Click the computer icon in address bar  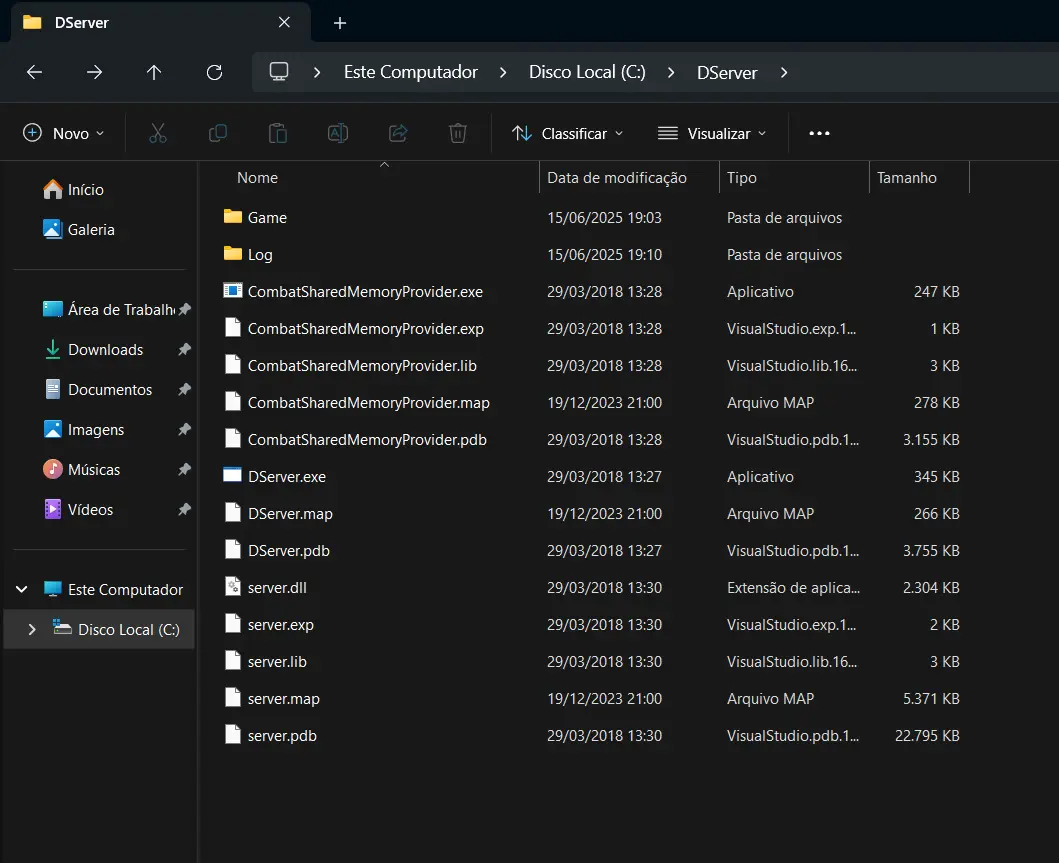tap(279, 72)
